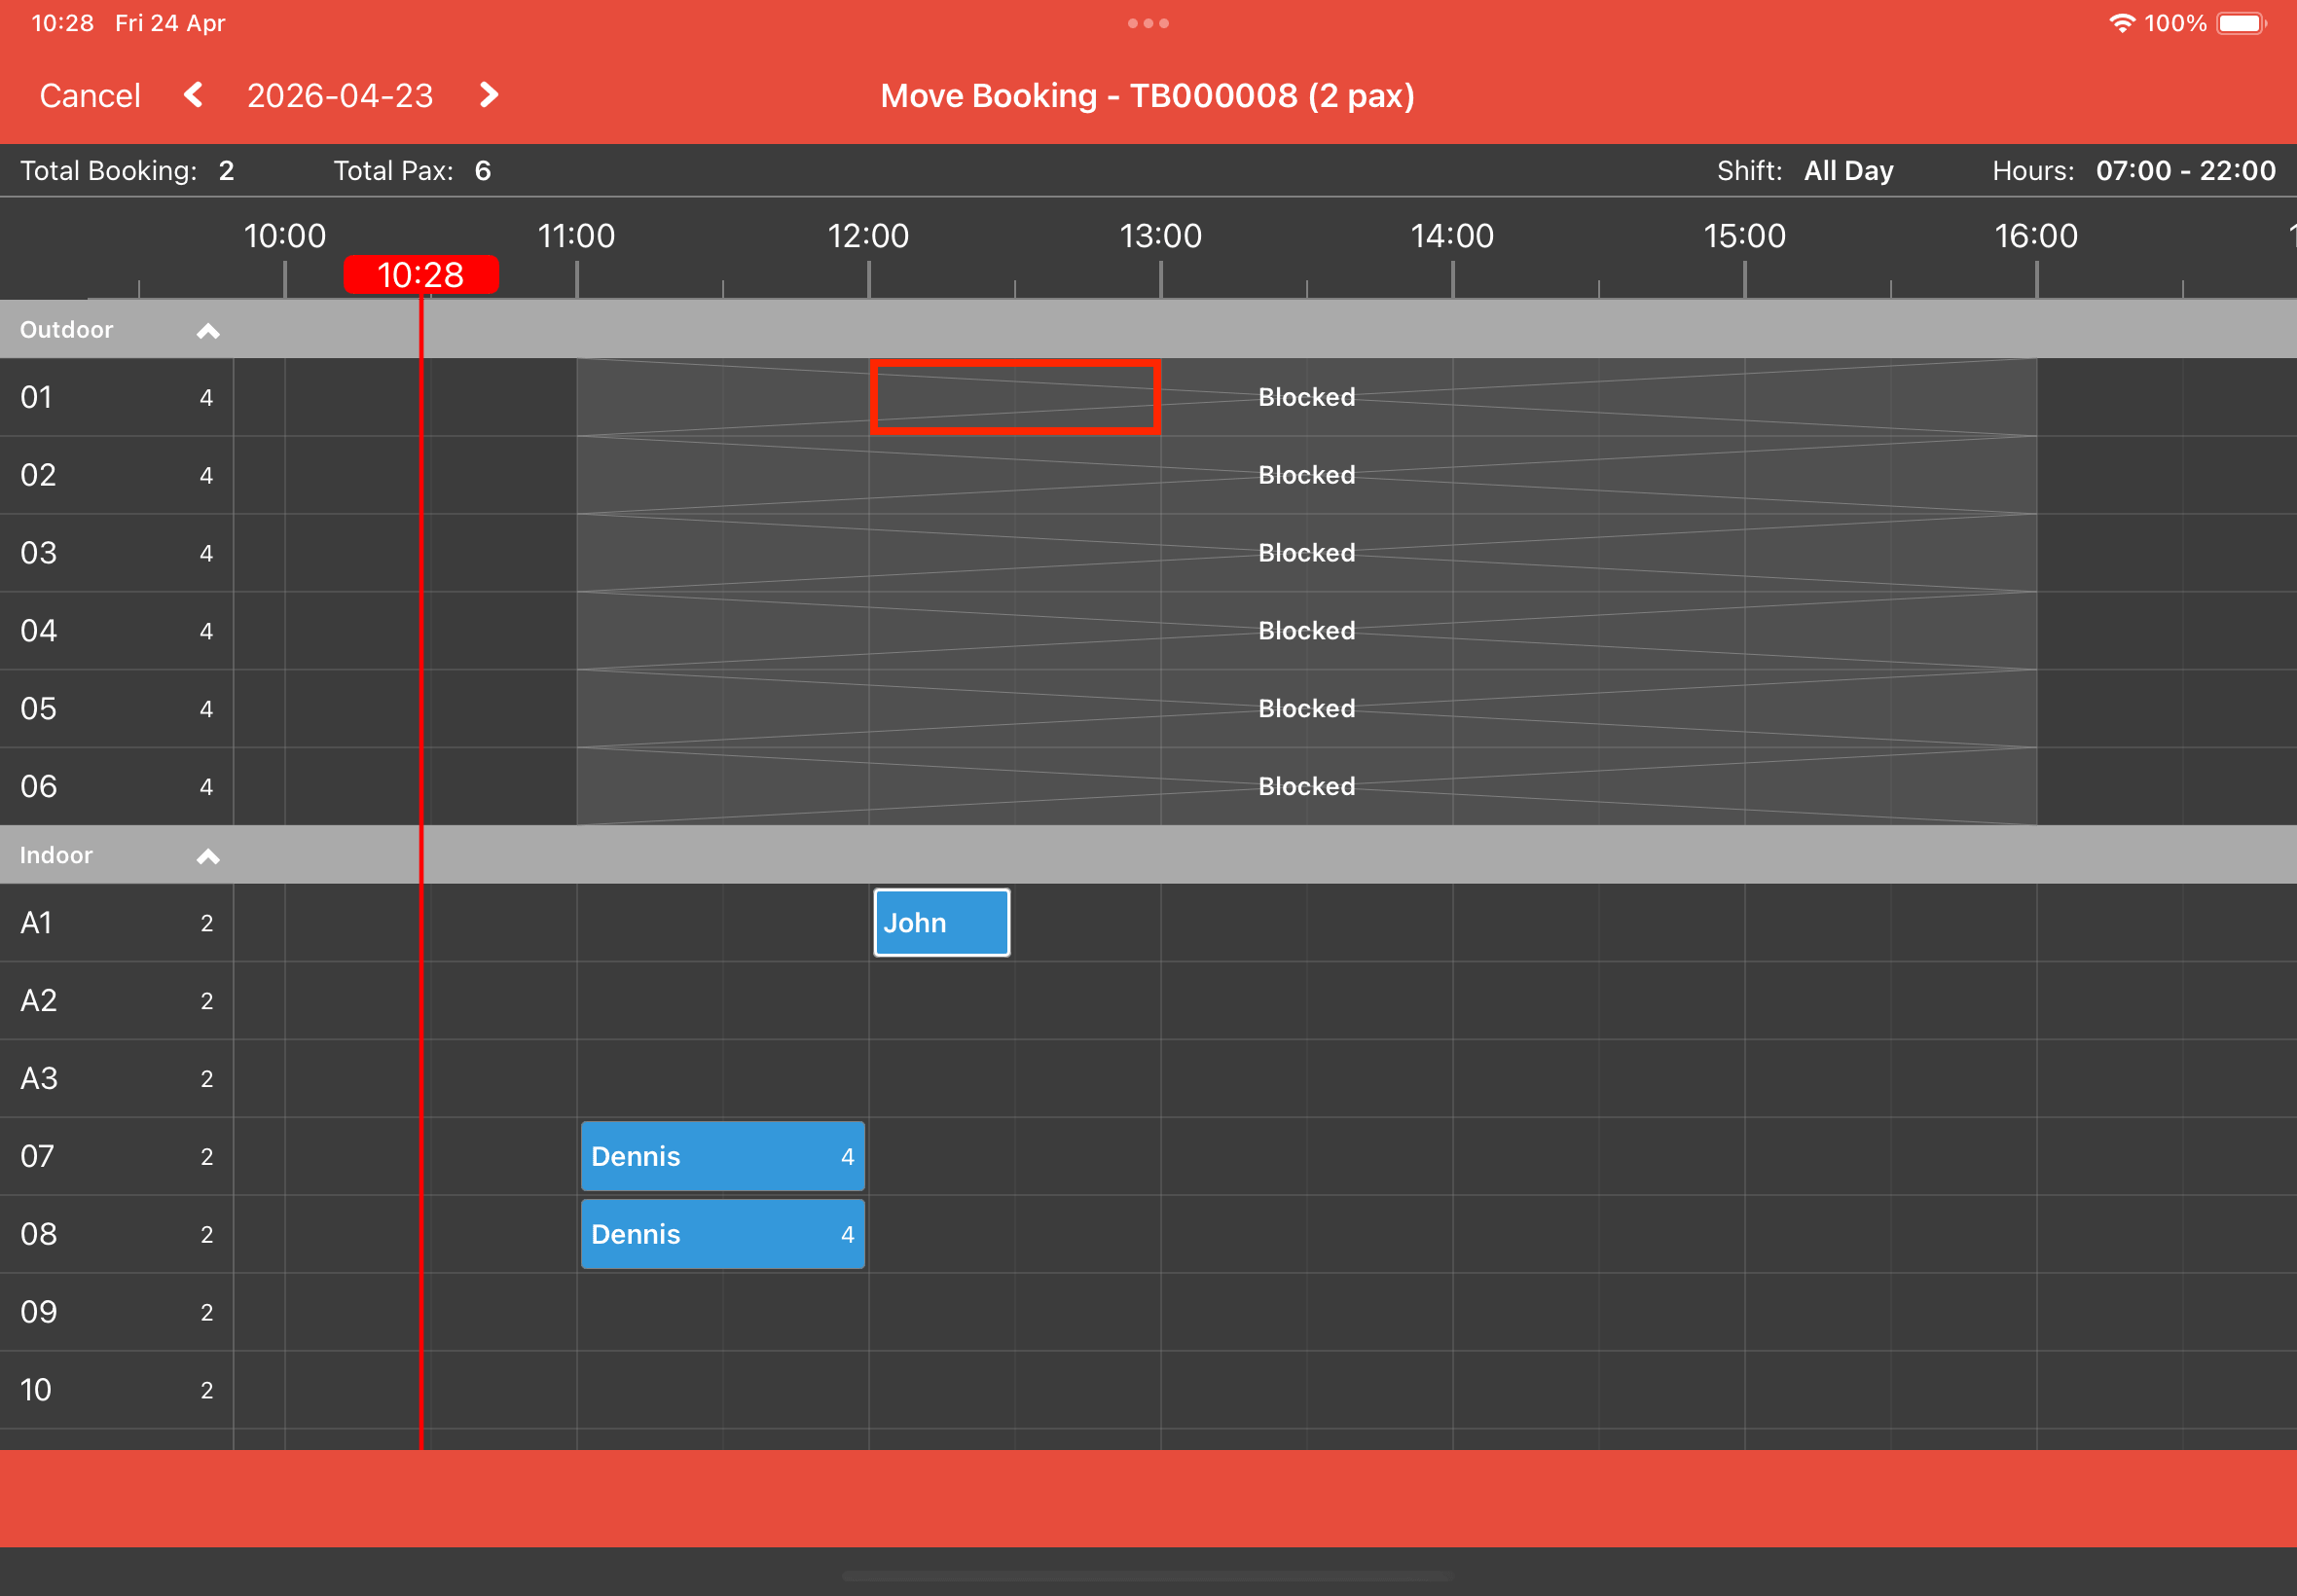Tap Blocked label on table 05 row

[x=1306, y=709]
